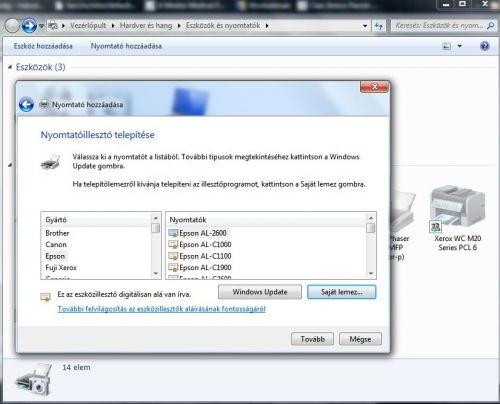500x404 pixels.
Task: Expand the arrow after the Vezérlőpult breadcrumb
Action: pos(113,26)
